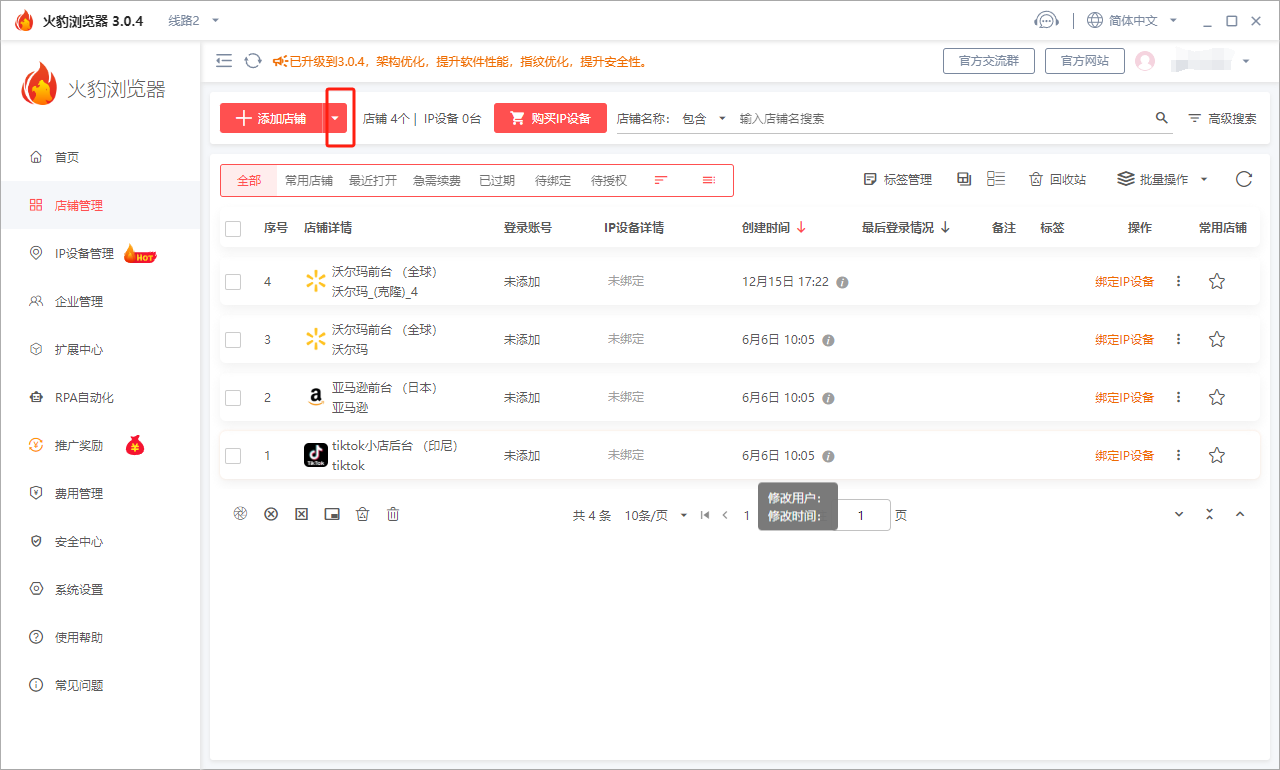This screenshot has width=1280, height=770.
Task: Click the refresh icon in top bar
Action: point(253,61)
